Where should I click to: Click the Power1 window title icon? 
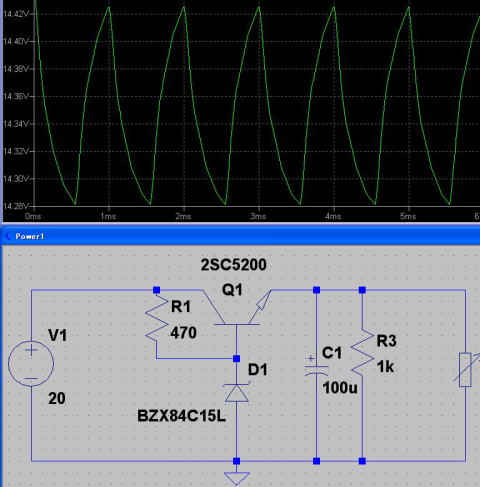click(8, 237)
